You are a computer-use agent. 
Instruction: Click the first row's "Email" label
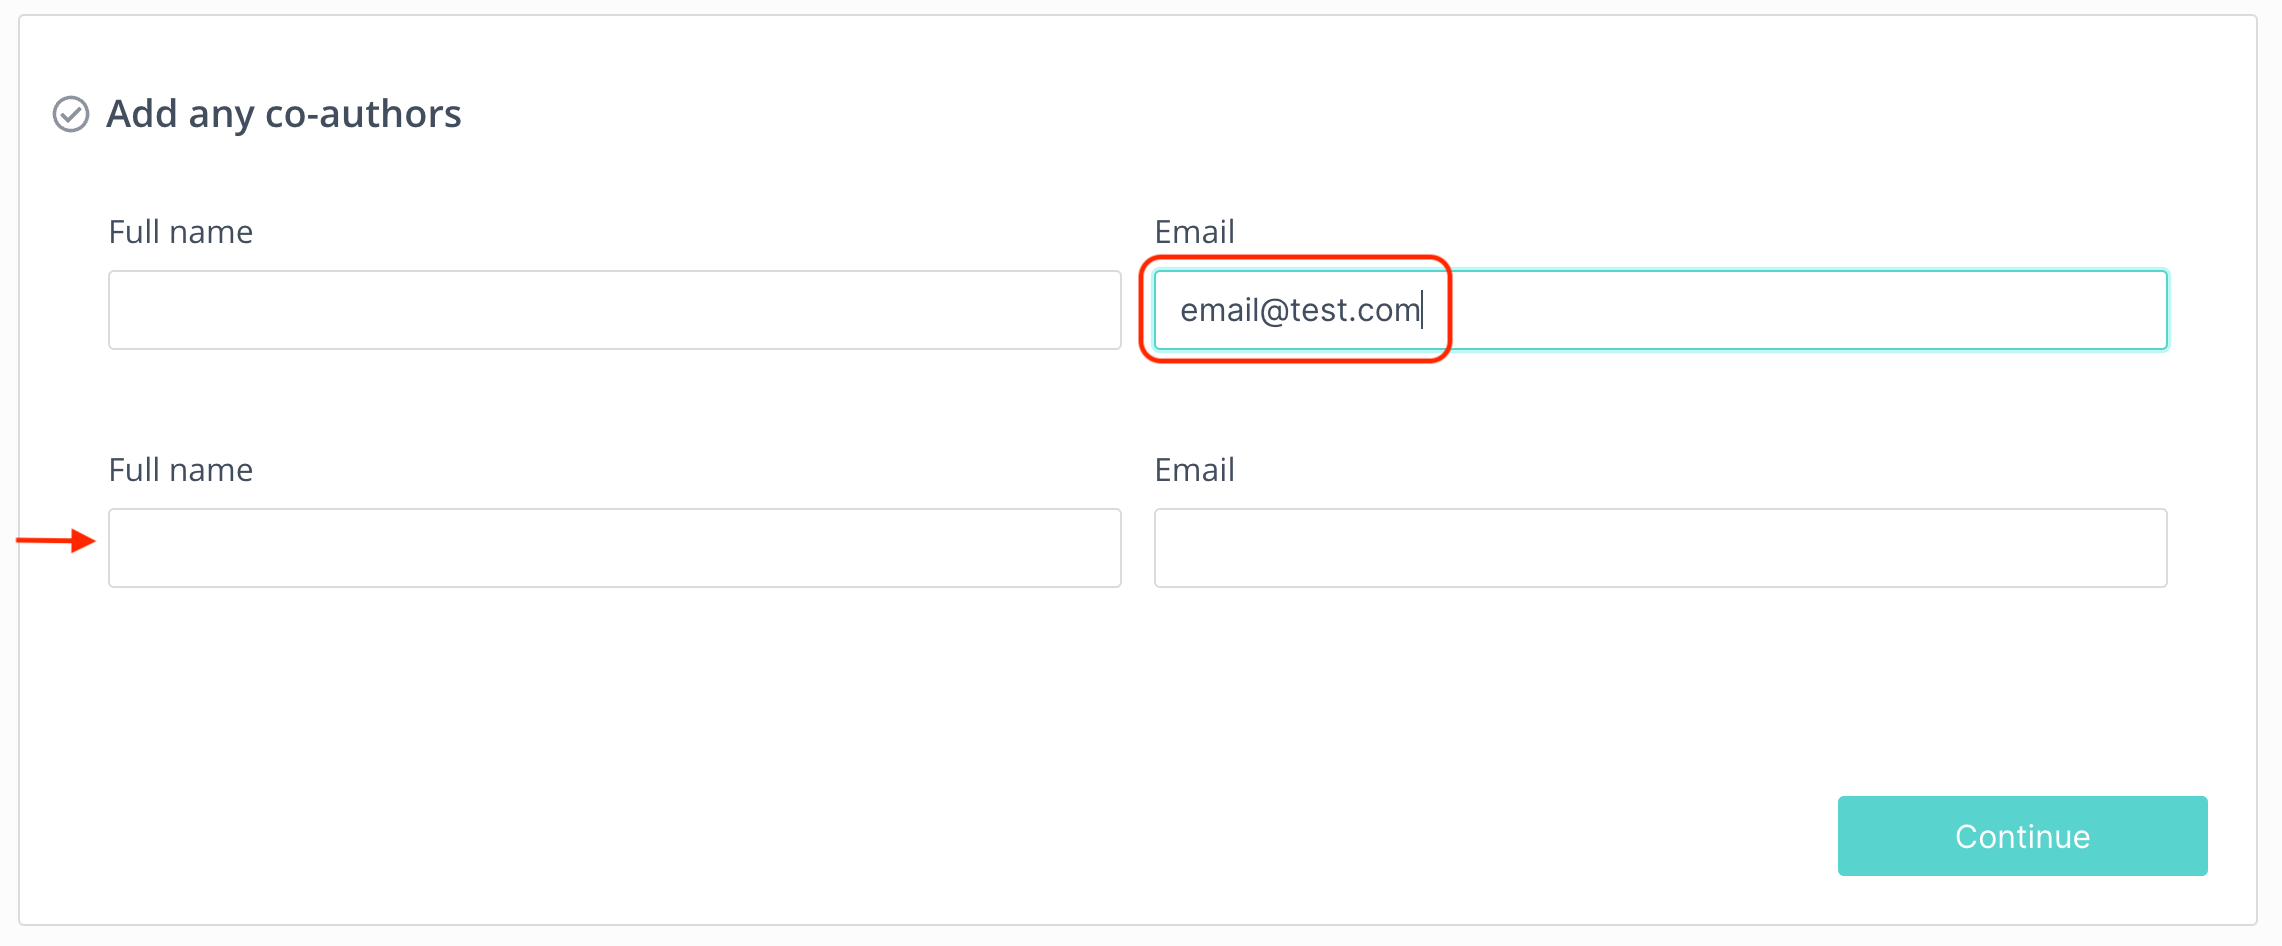(1194, 232)
